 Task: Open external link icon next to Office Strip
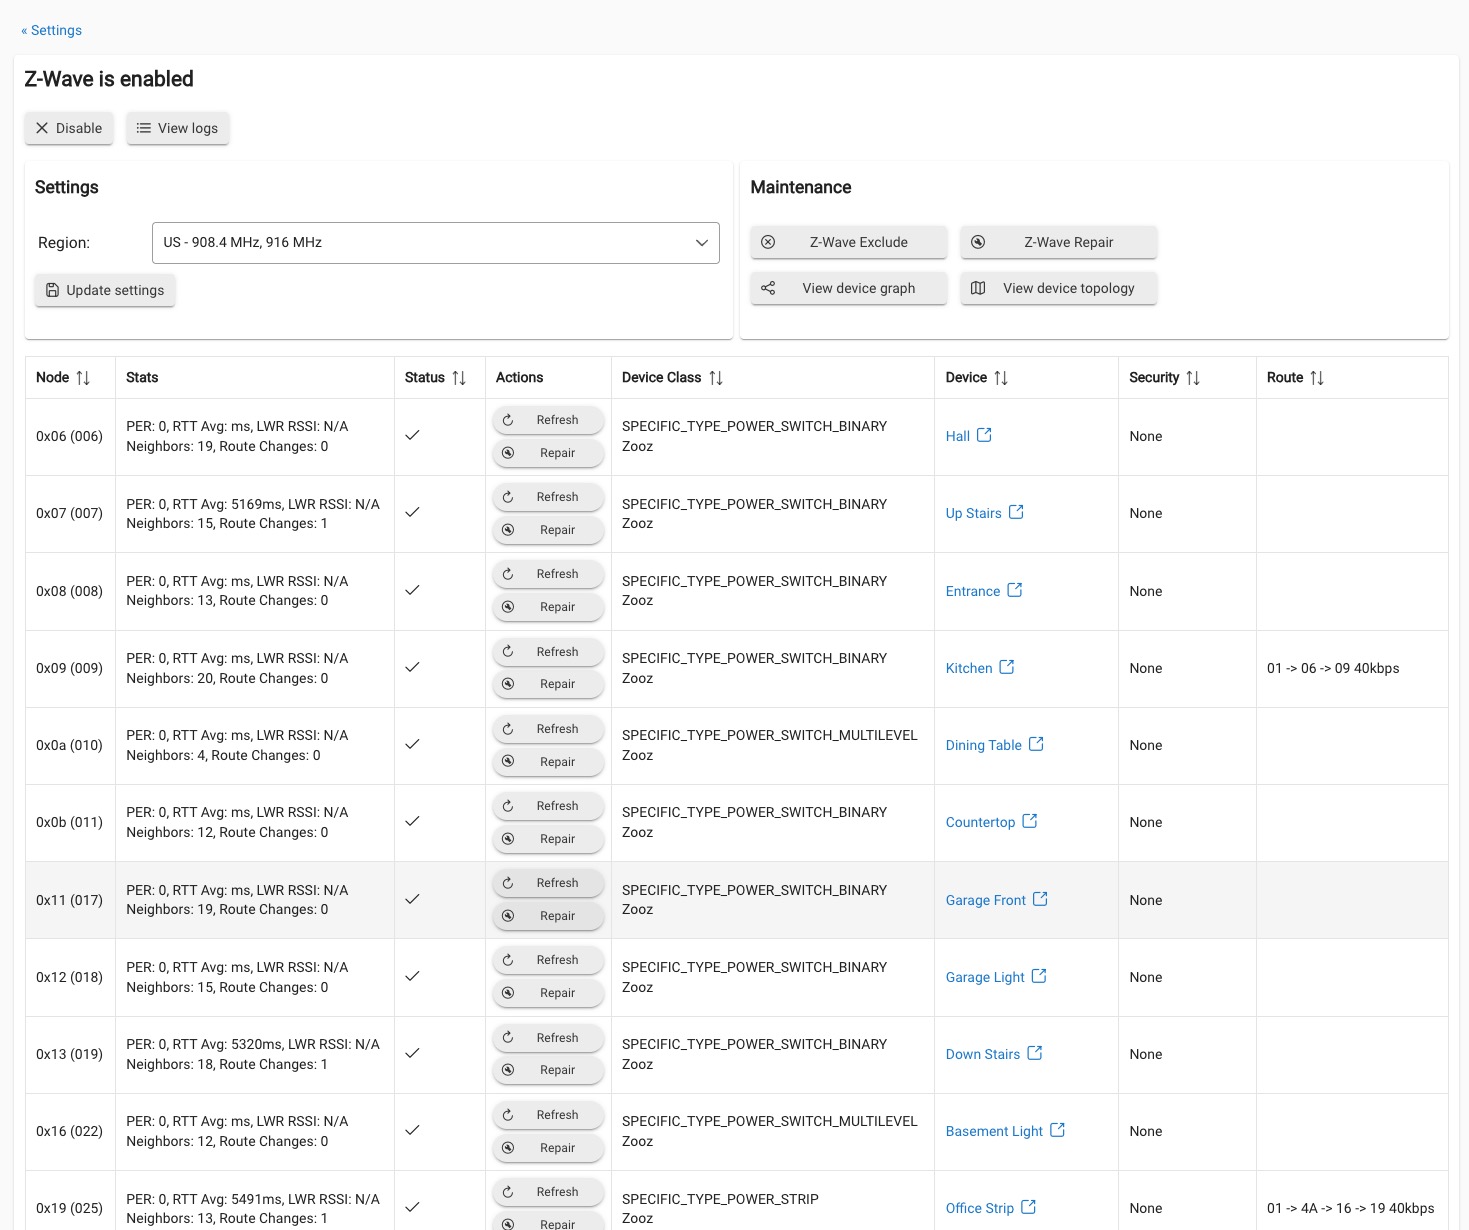(1028, 1207)
